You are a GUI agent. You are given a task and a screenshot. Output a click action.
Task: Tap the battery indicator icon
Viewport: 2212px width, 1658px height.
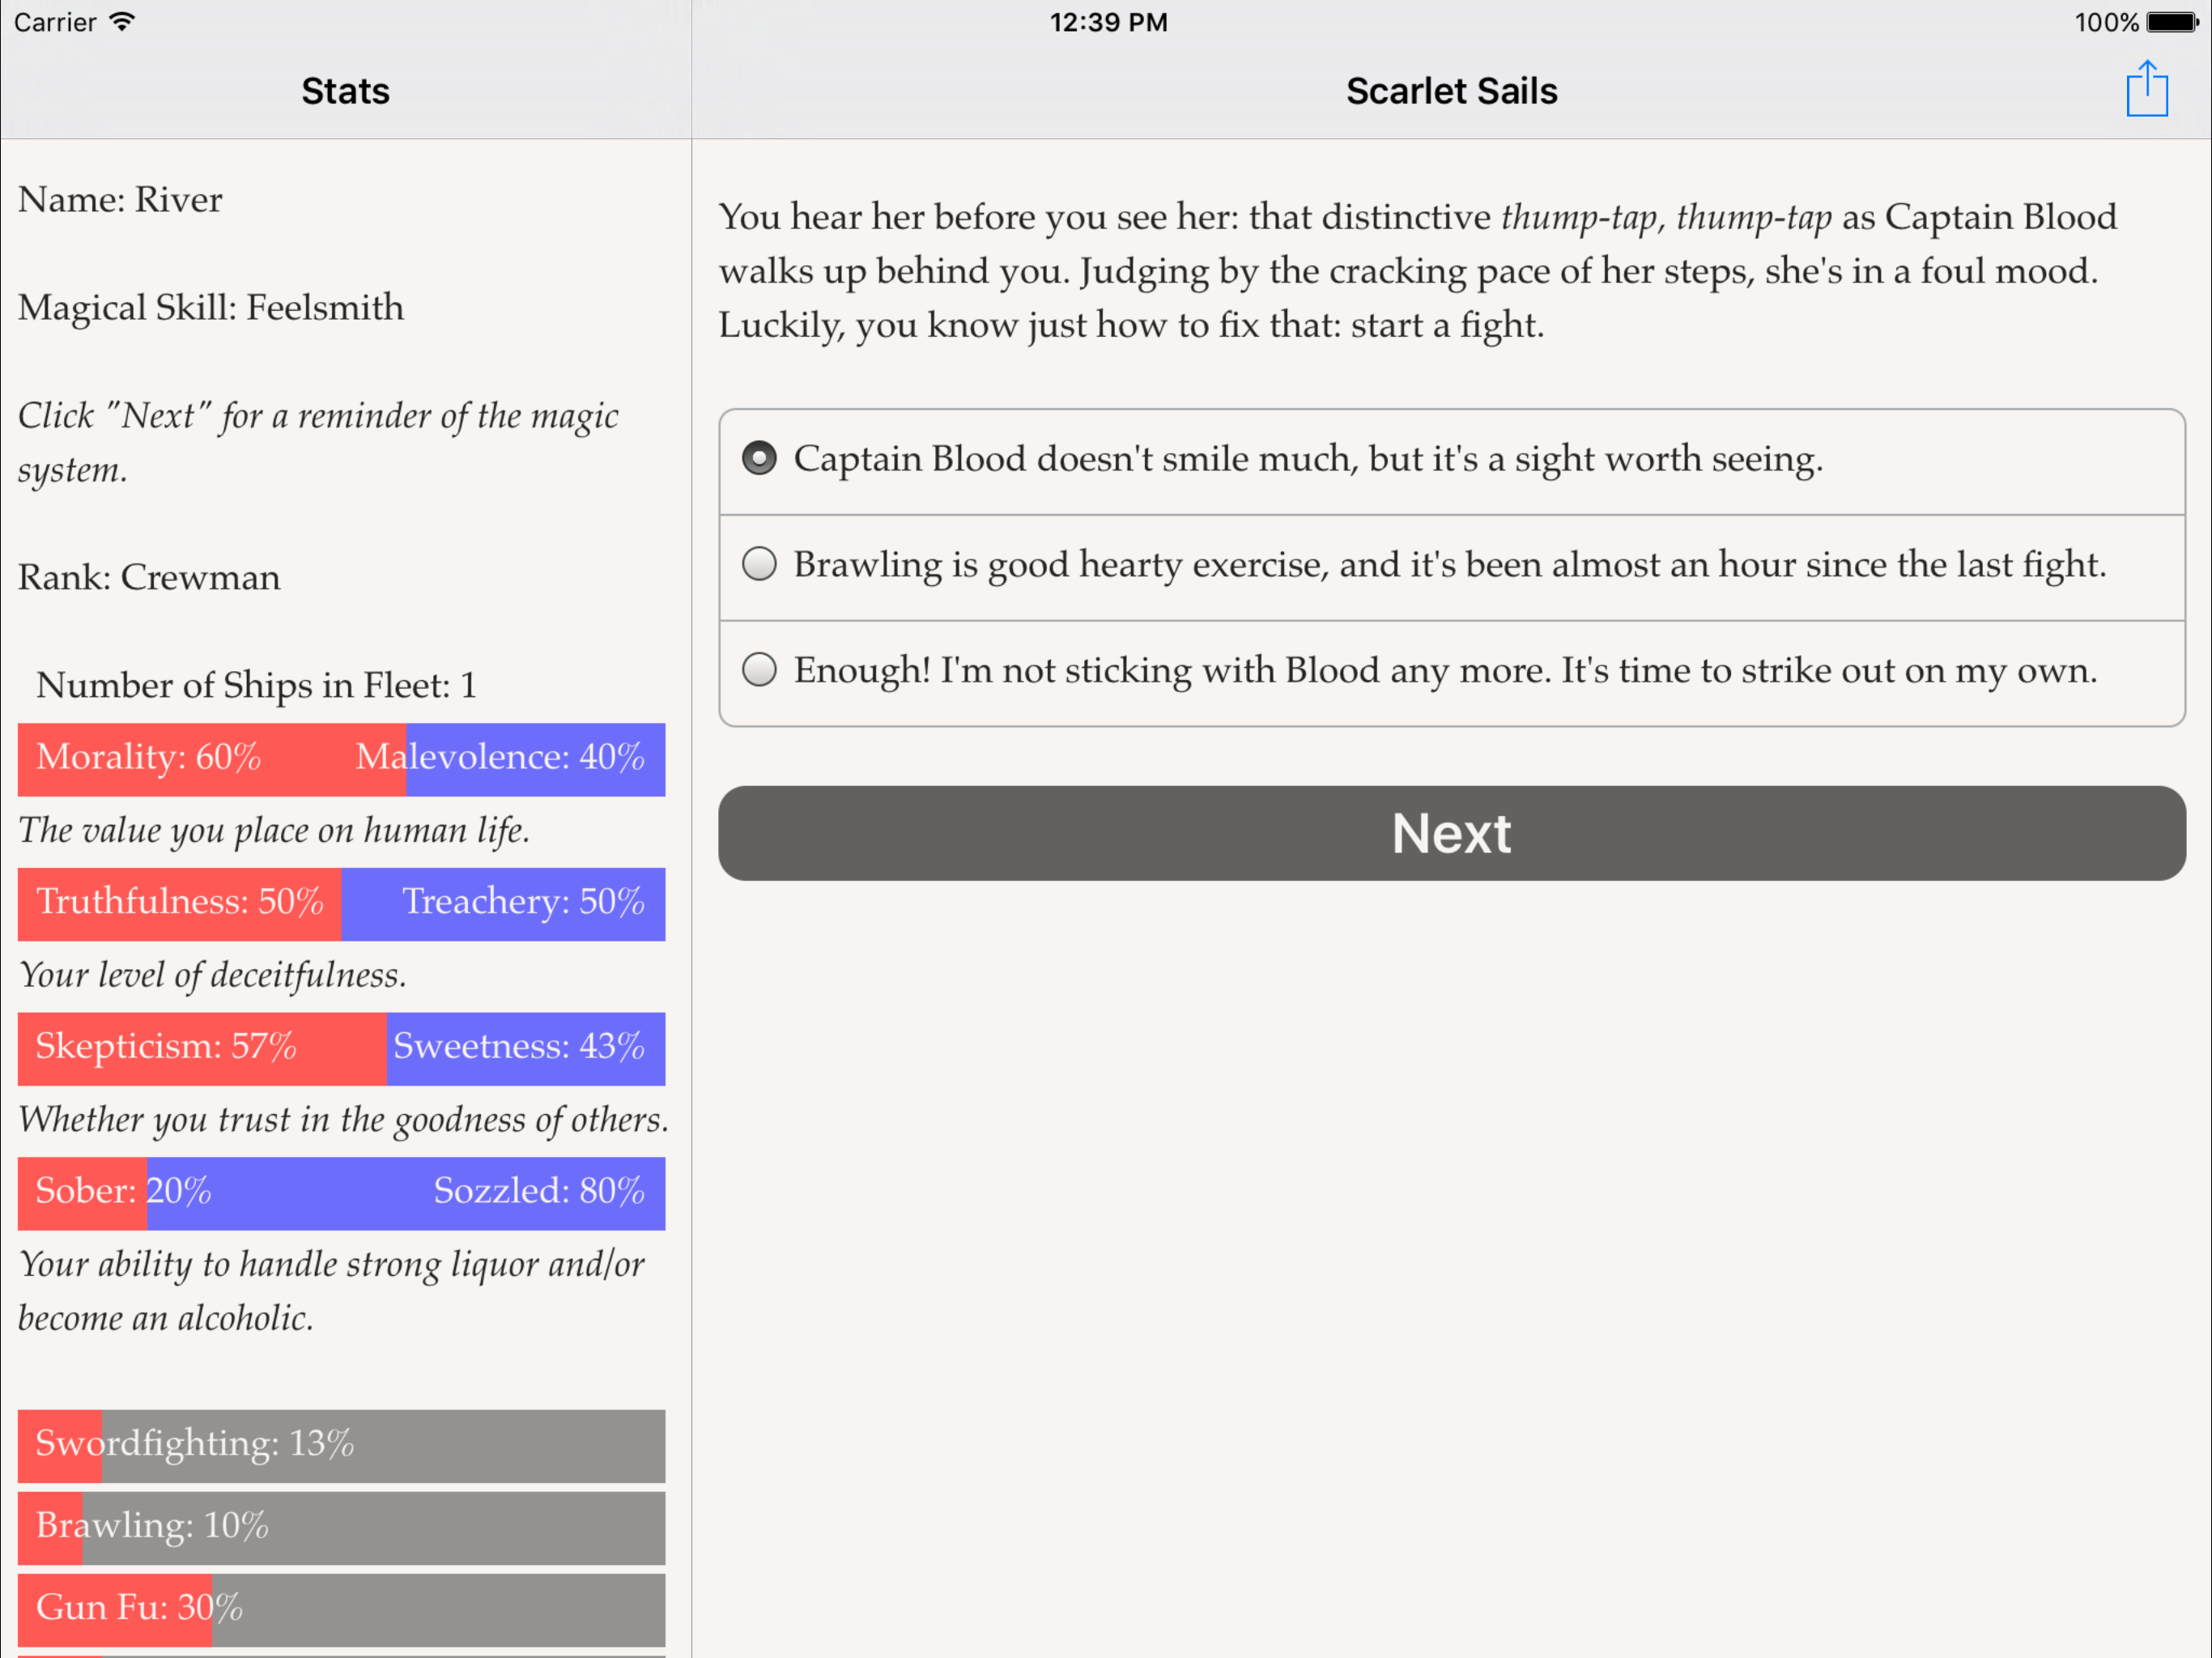coord(2171,22)
